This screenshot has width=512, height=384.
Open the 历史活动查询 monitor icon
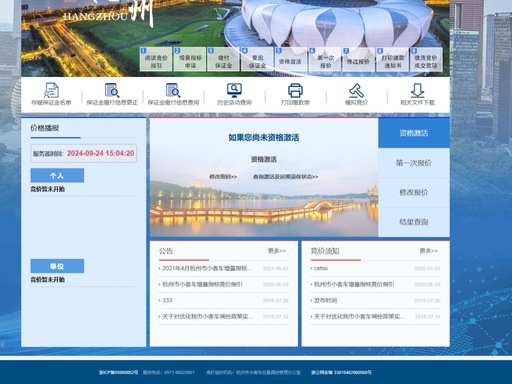click(x=234, y=90)
